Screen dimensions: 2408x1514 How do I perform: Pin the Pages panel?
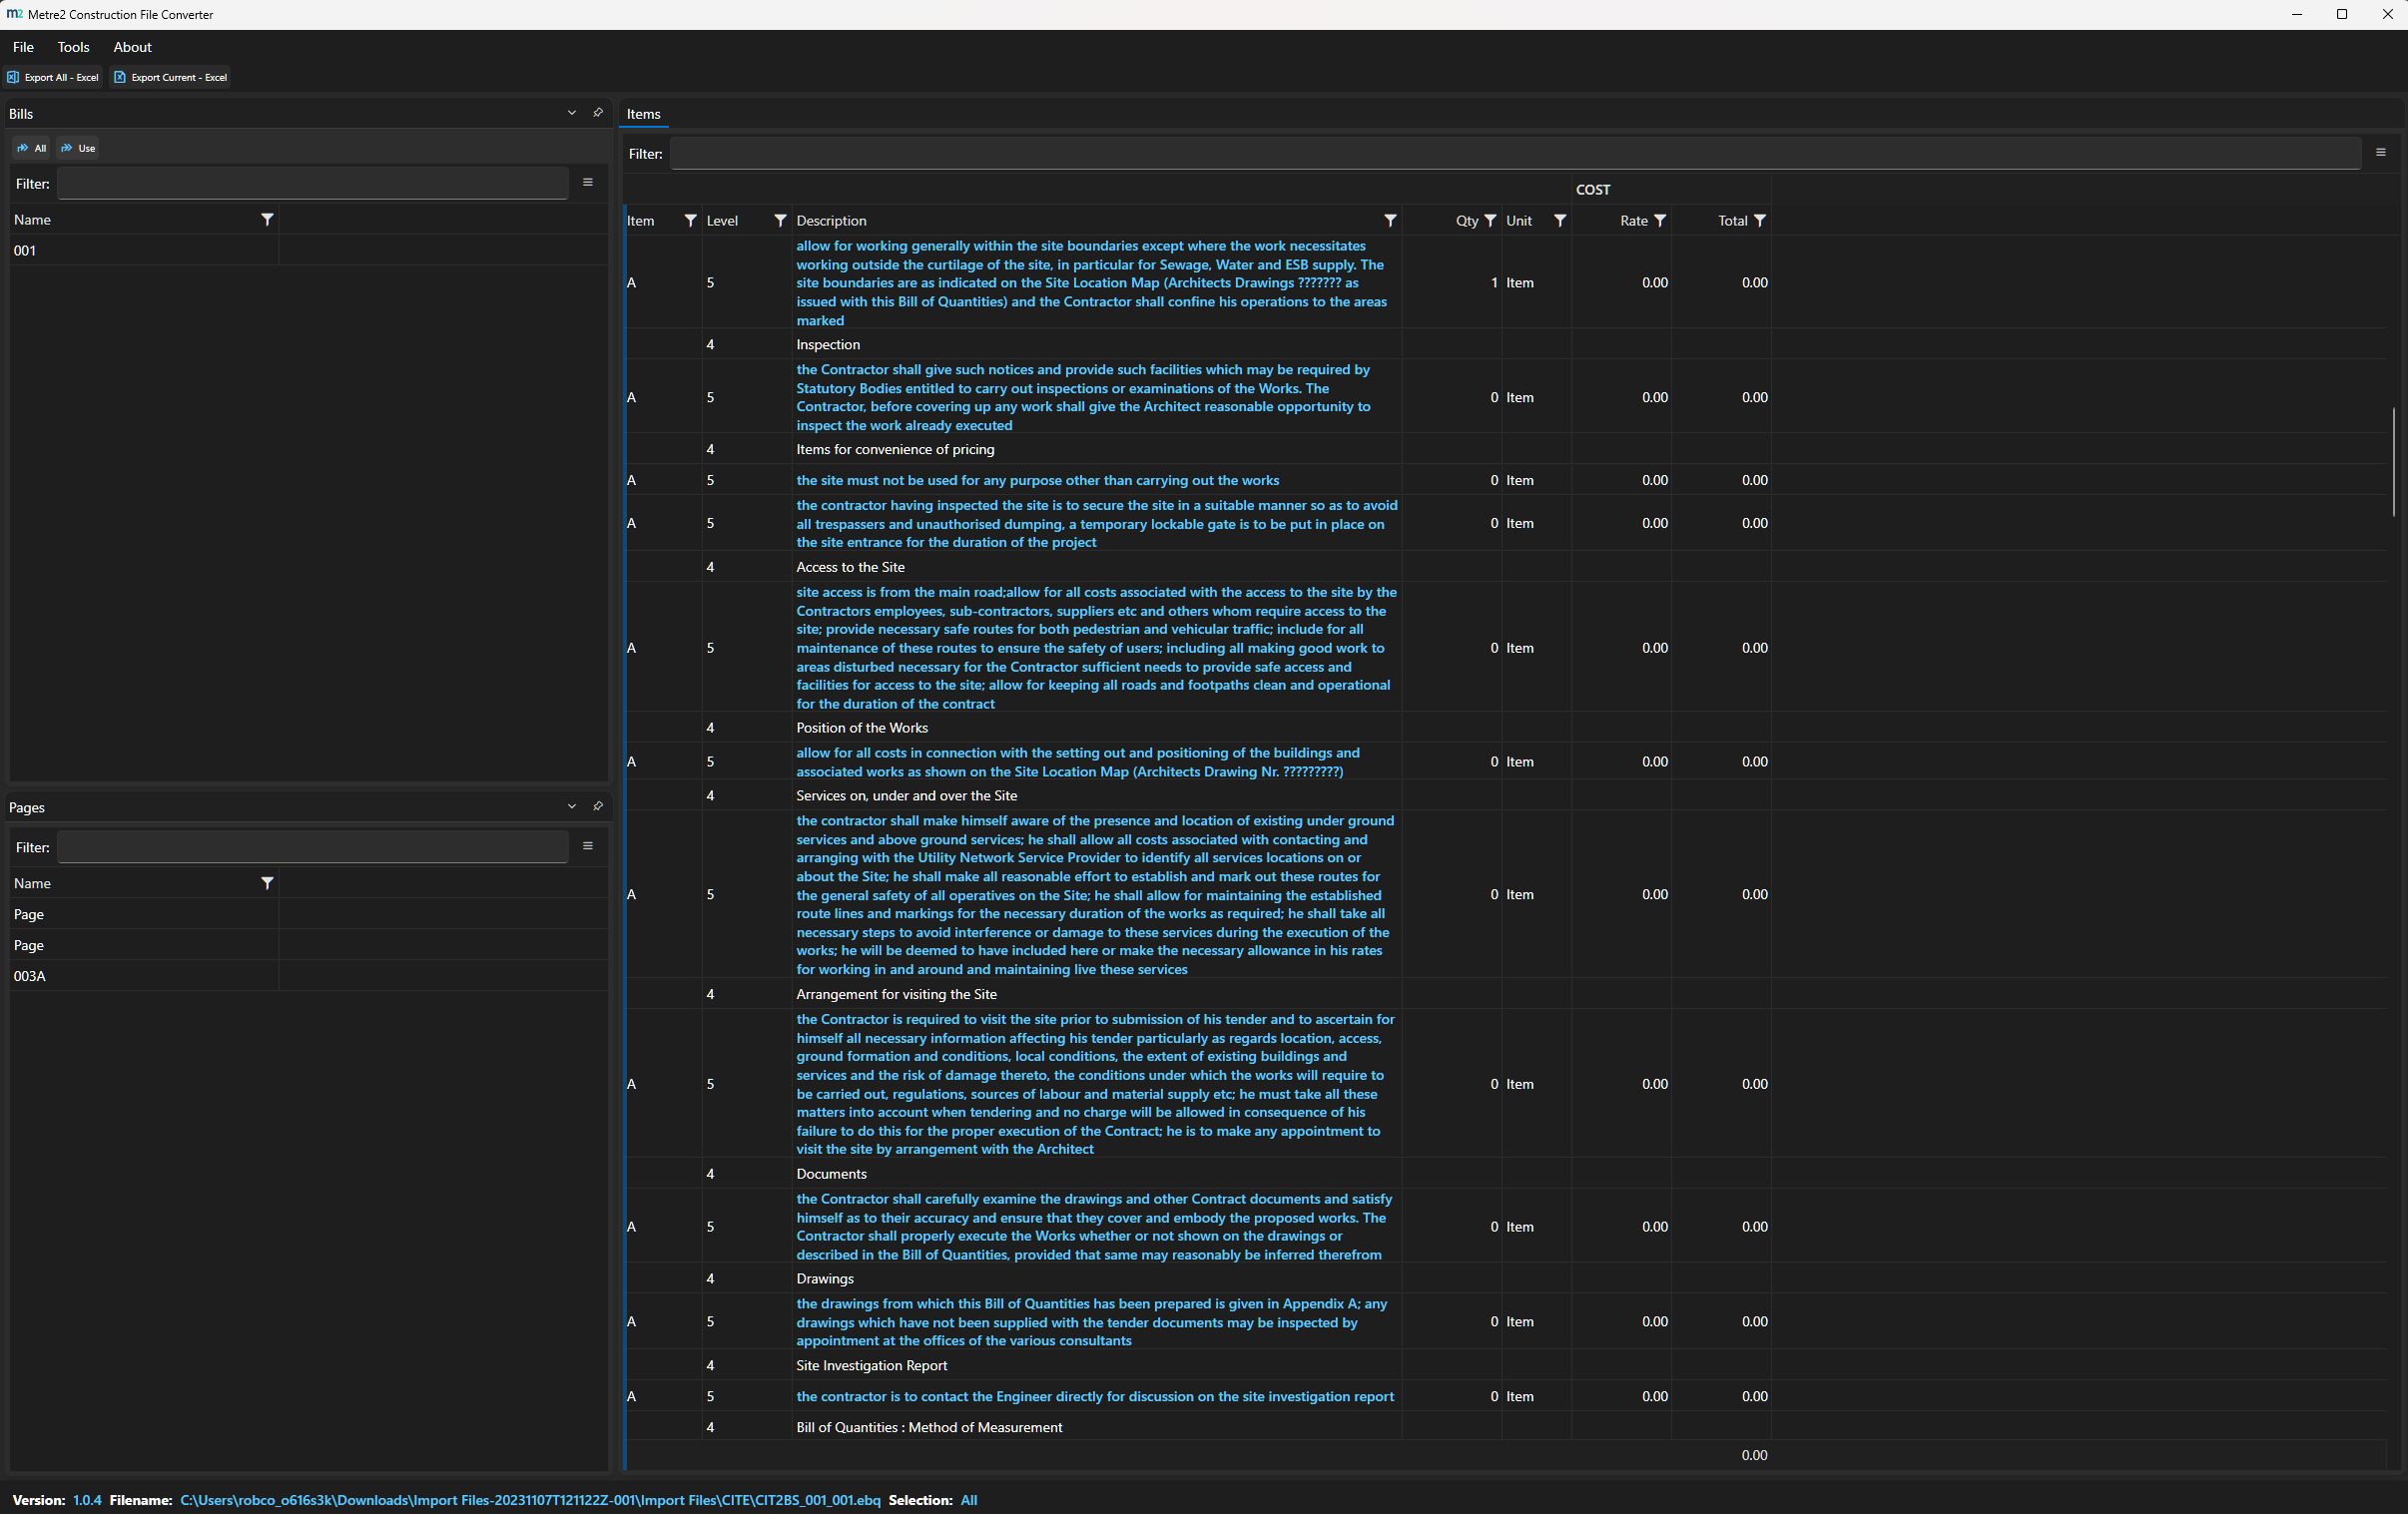598,806
